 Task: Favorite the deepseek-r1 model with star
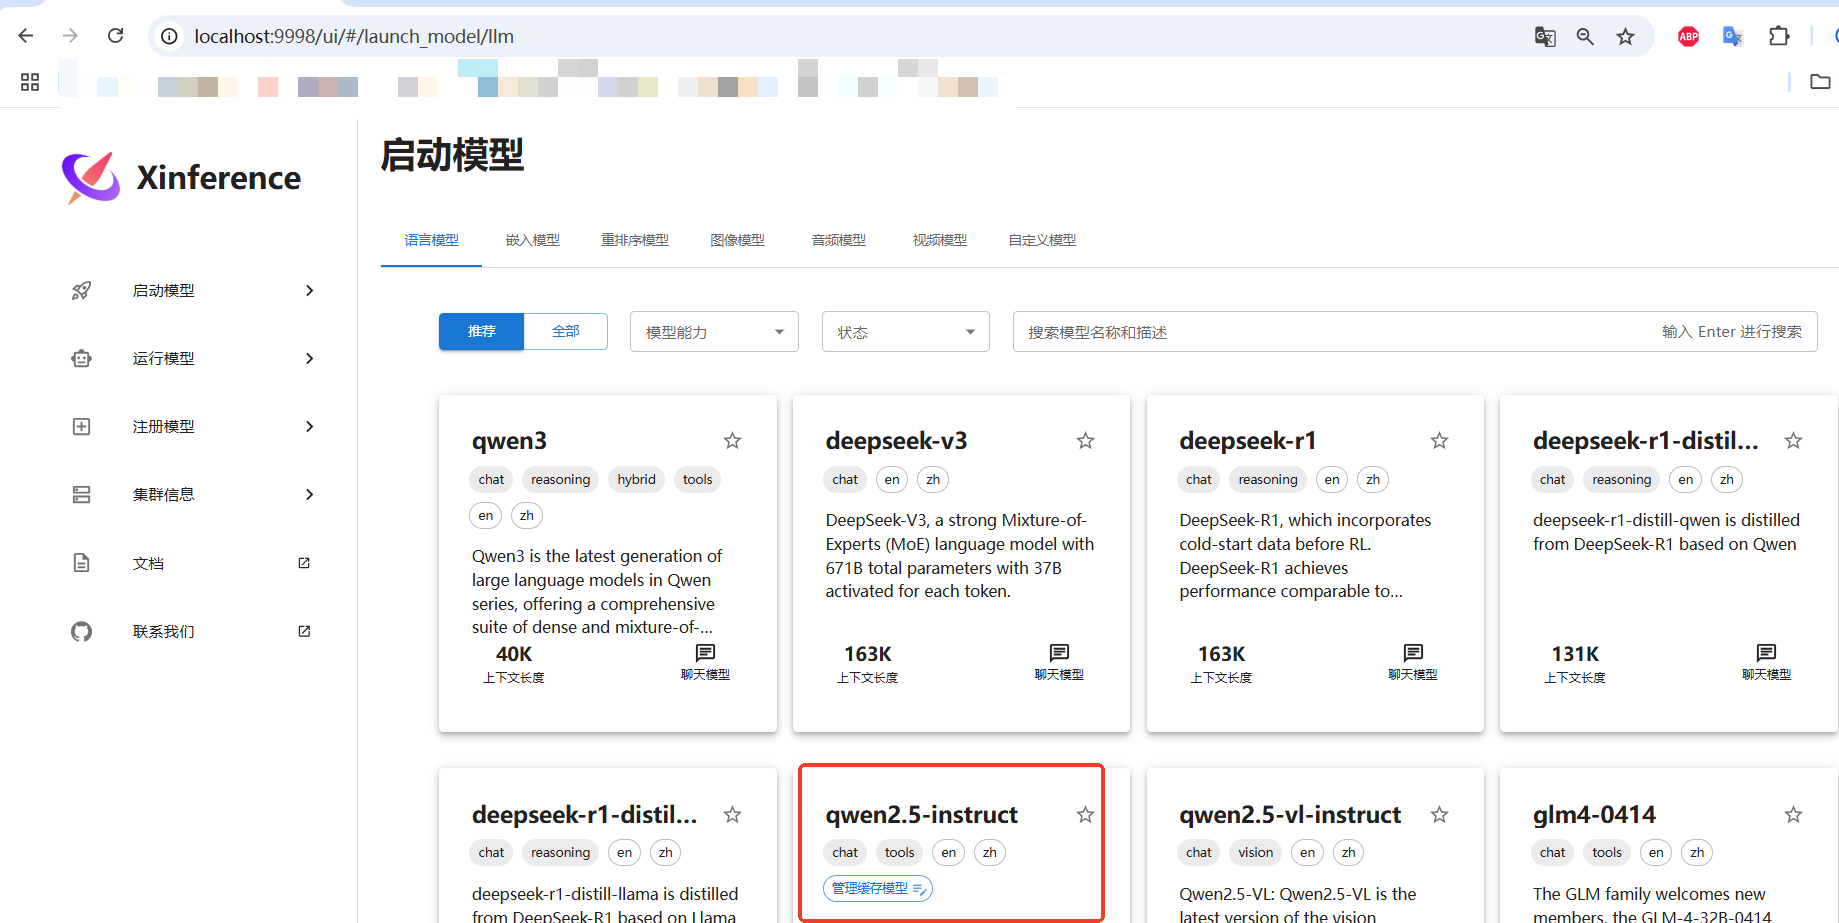coord(1440,441)
